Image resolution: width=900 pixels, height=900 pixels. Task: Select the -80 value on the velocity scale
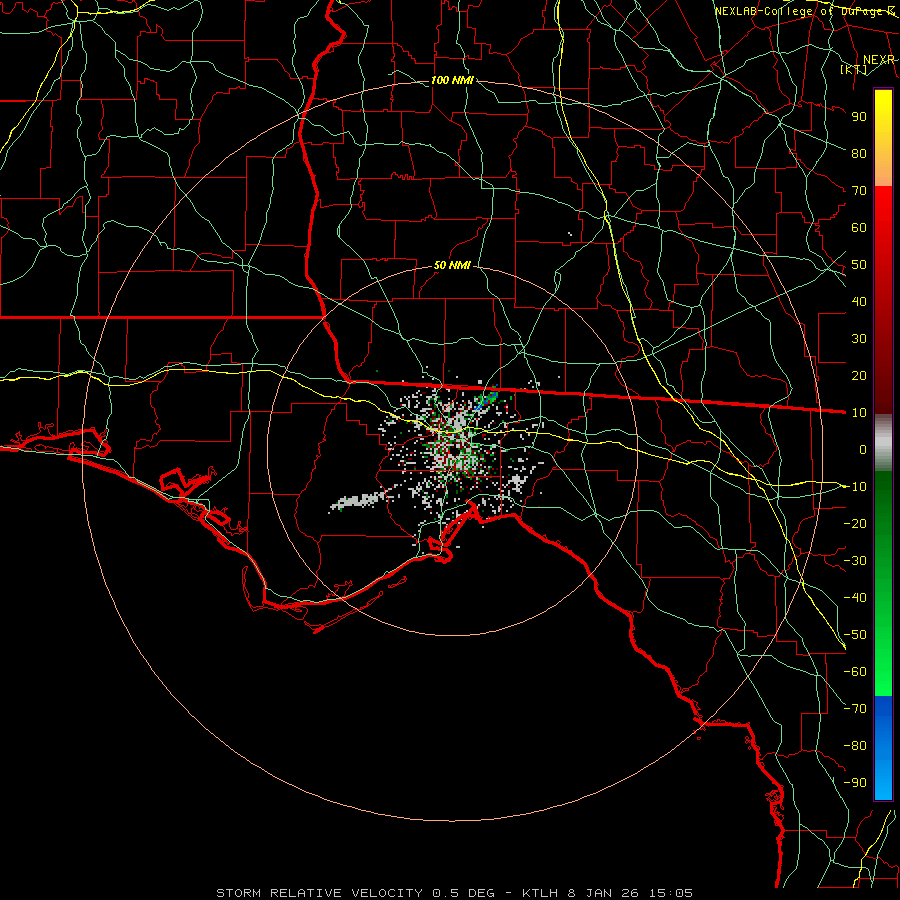855,746
